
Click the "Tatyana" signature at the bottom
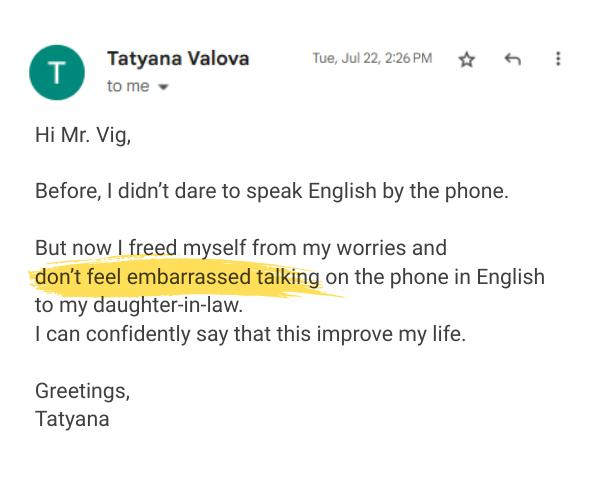pyautogui.click(x=72, y=419)
